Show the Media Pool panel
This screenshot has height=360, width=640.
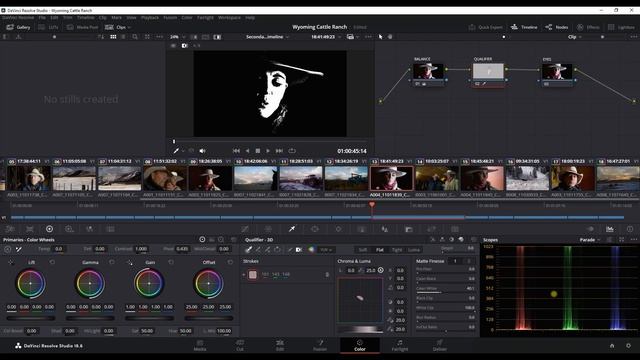(83, 27)
